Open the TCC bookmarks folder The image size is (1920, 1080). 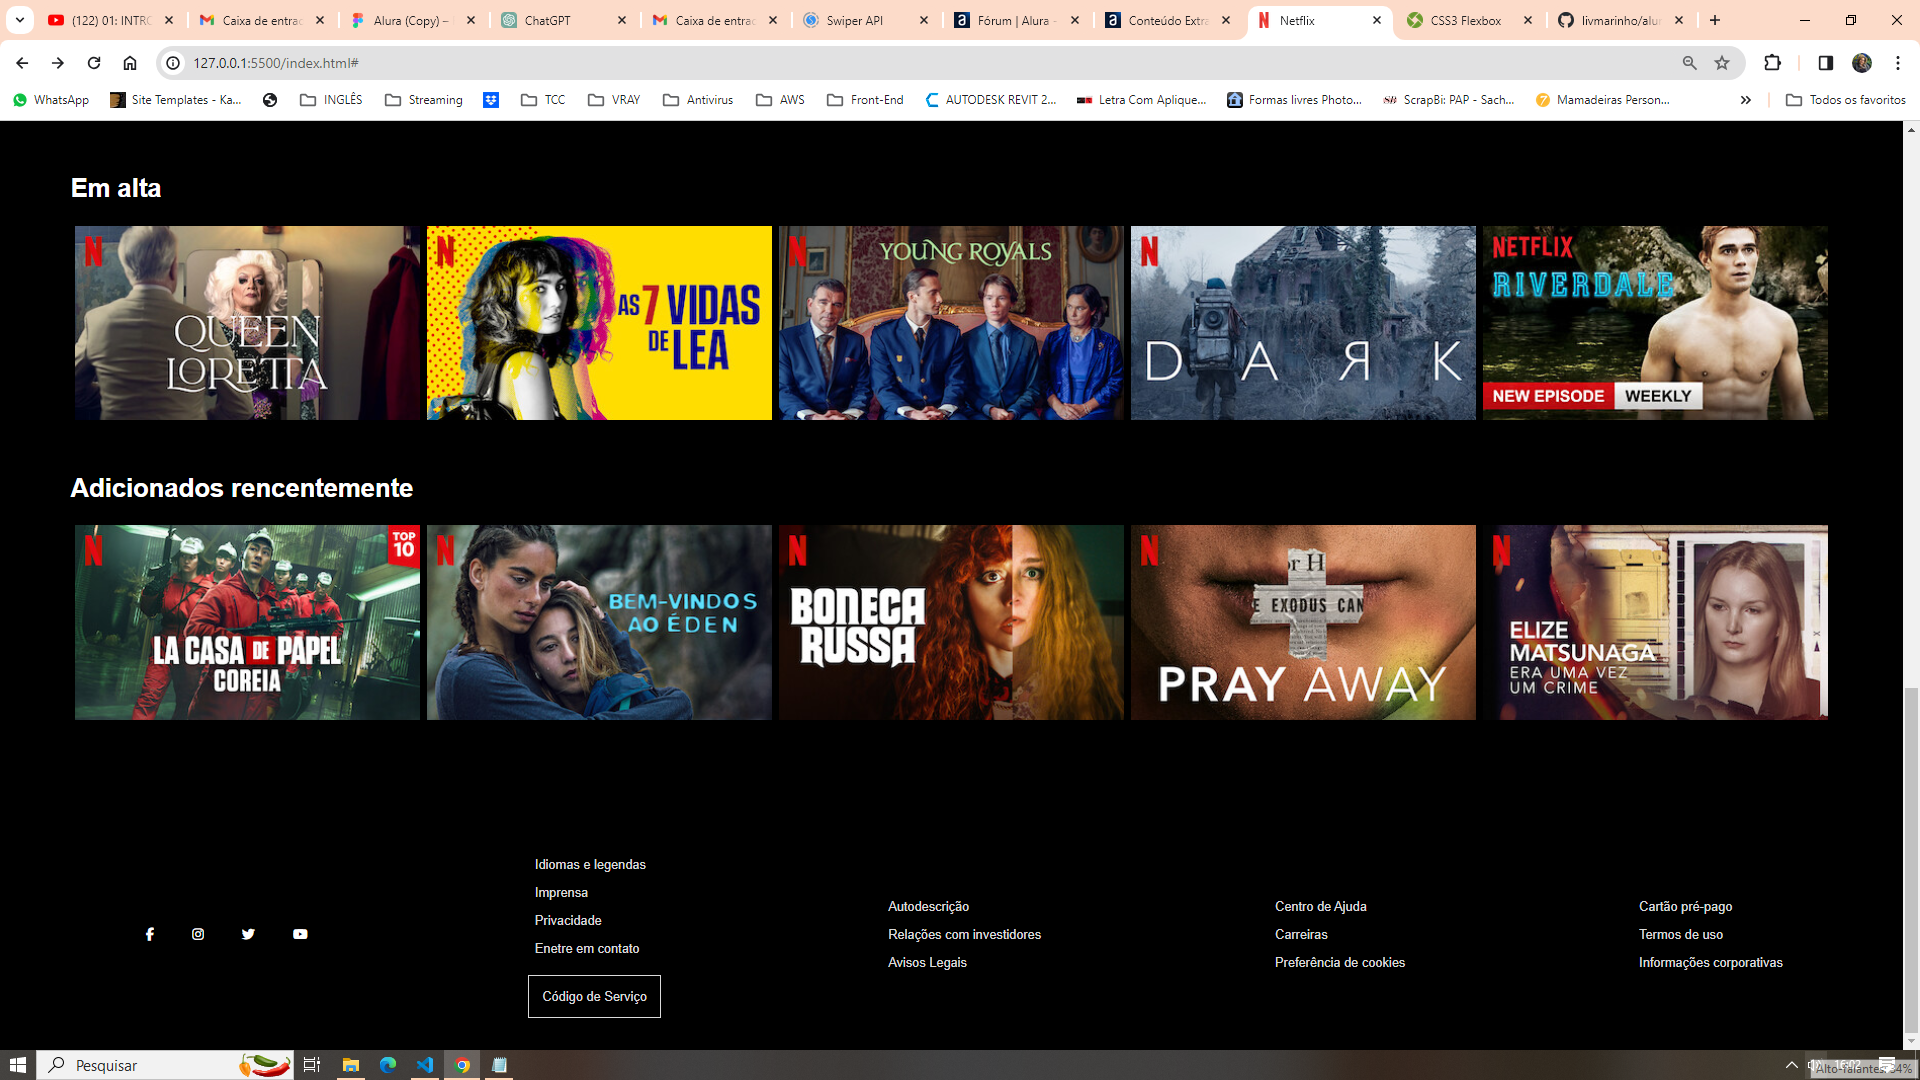click(543, 100)
